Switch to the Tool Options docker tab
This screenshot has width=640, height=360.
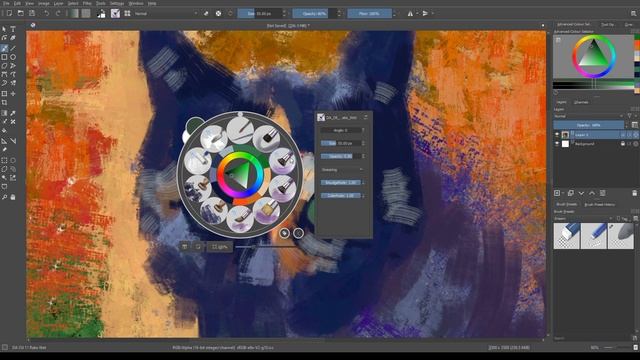pyautogui.click(x=608, y=25)
